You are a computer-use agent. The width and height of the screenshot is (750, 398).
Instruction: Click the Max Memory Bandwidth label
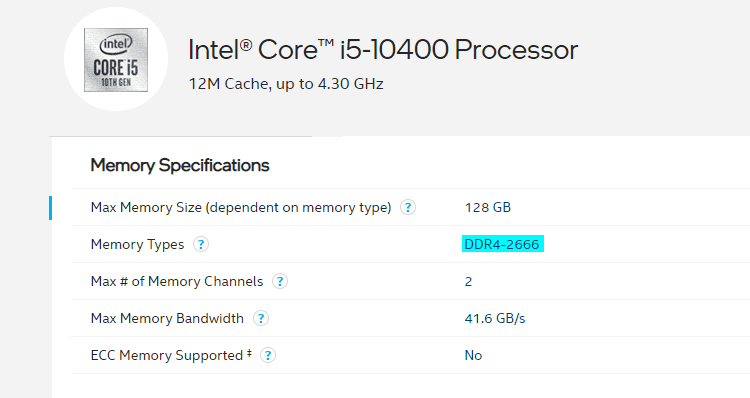(x=167, y=319)
